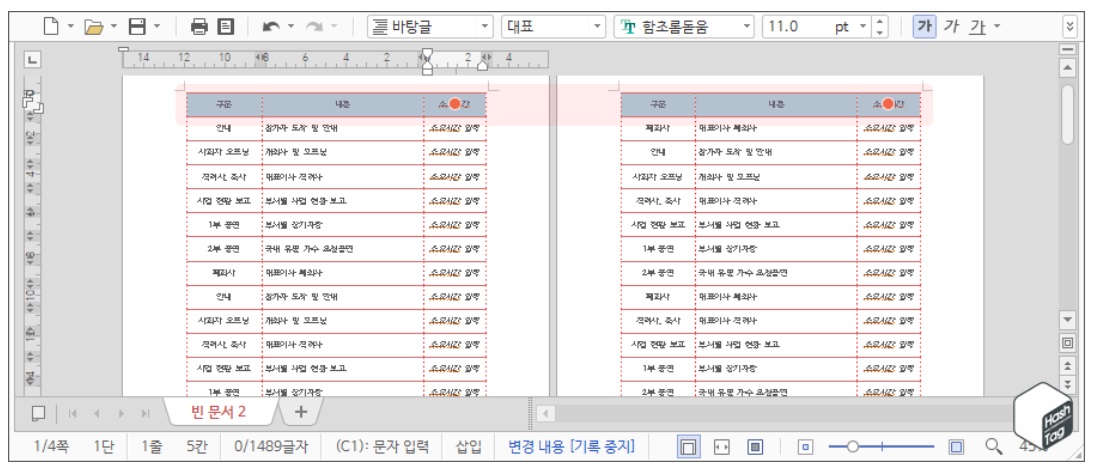This screenshot has height=468, width=1093.
Task: Go to previous page with double-up arrows
Action: 1067,365
